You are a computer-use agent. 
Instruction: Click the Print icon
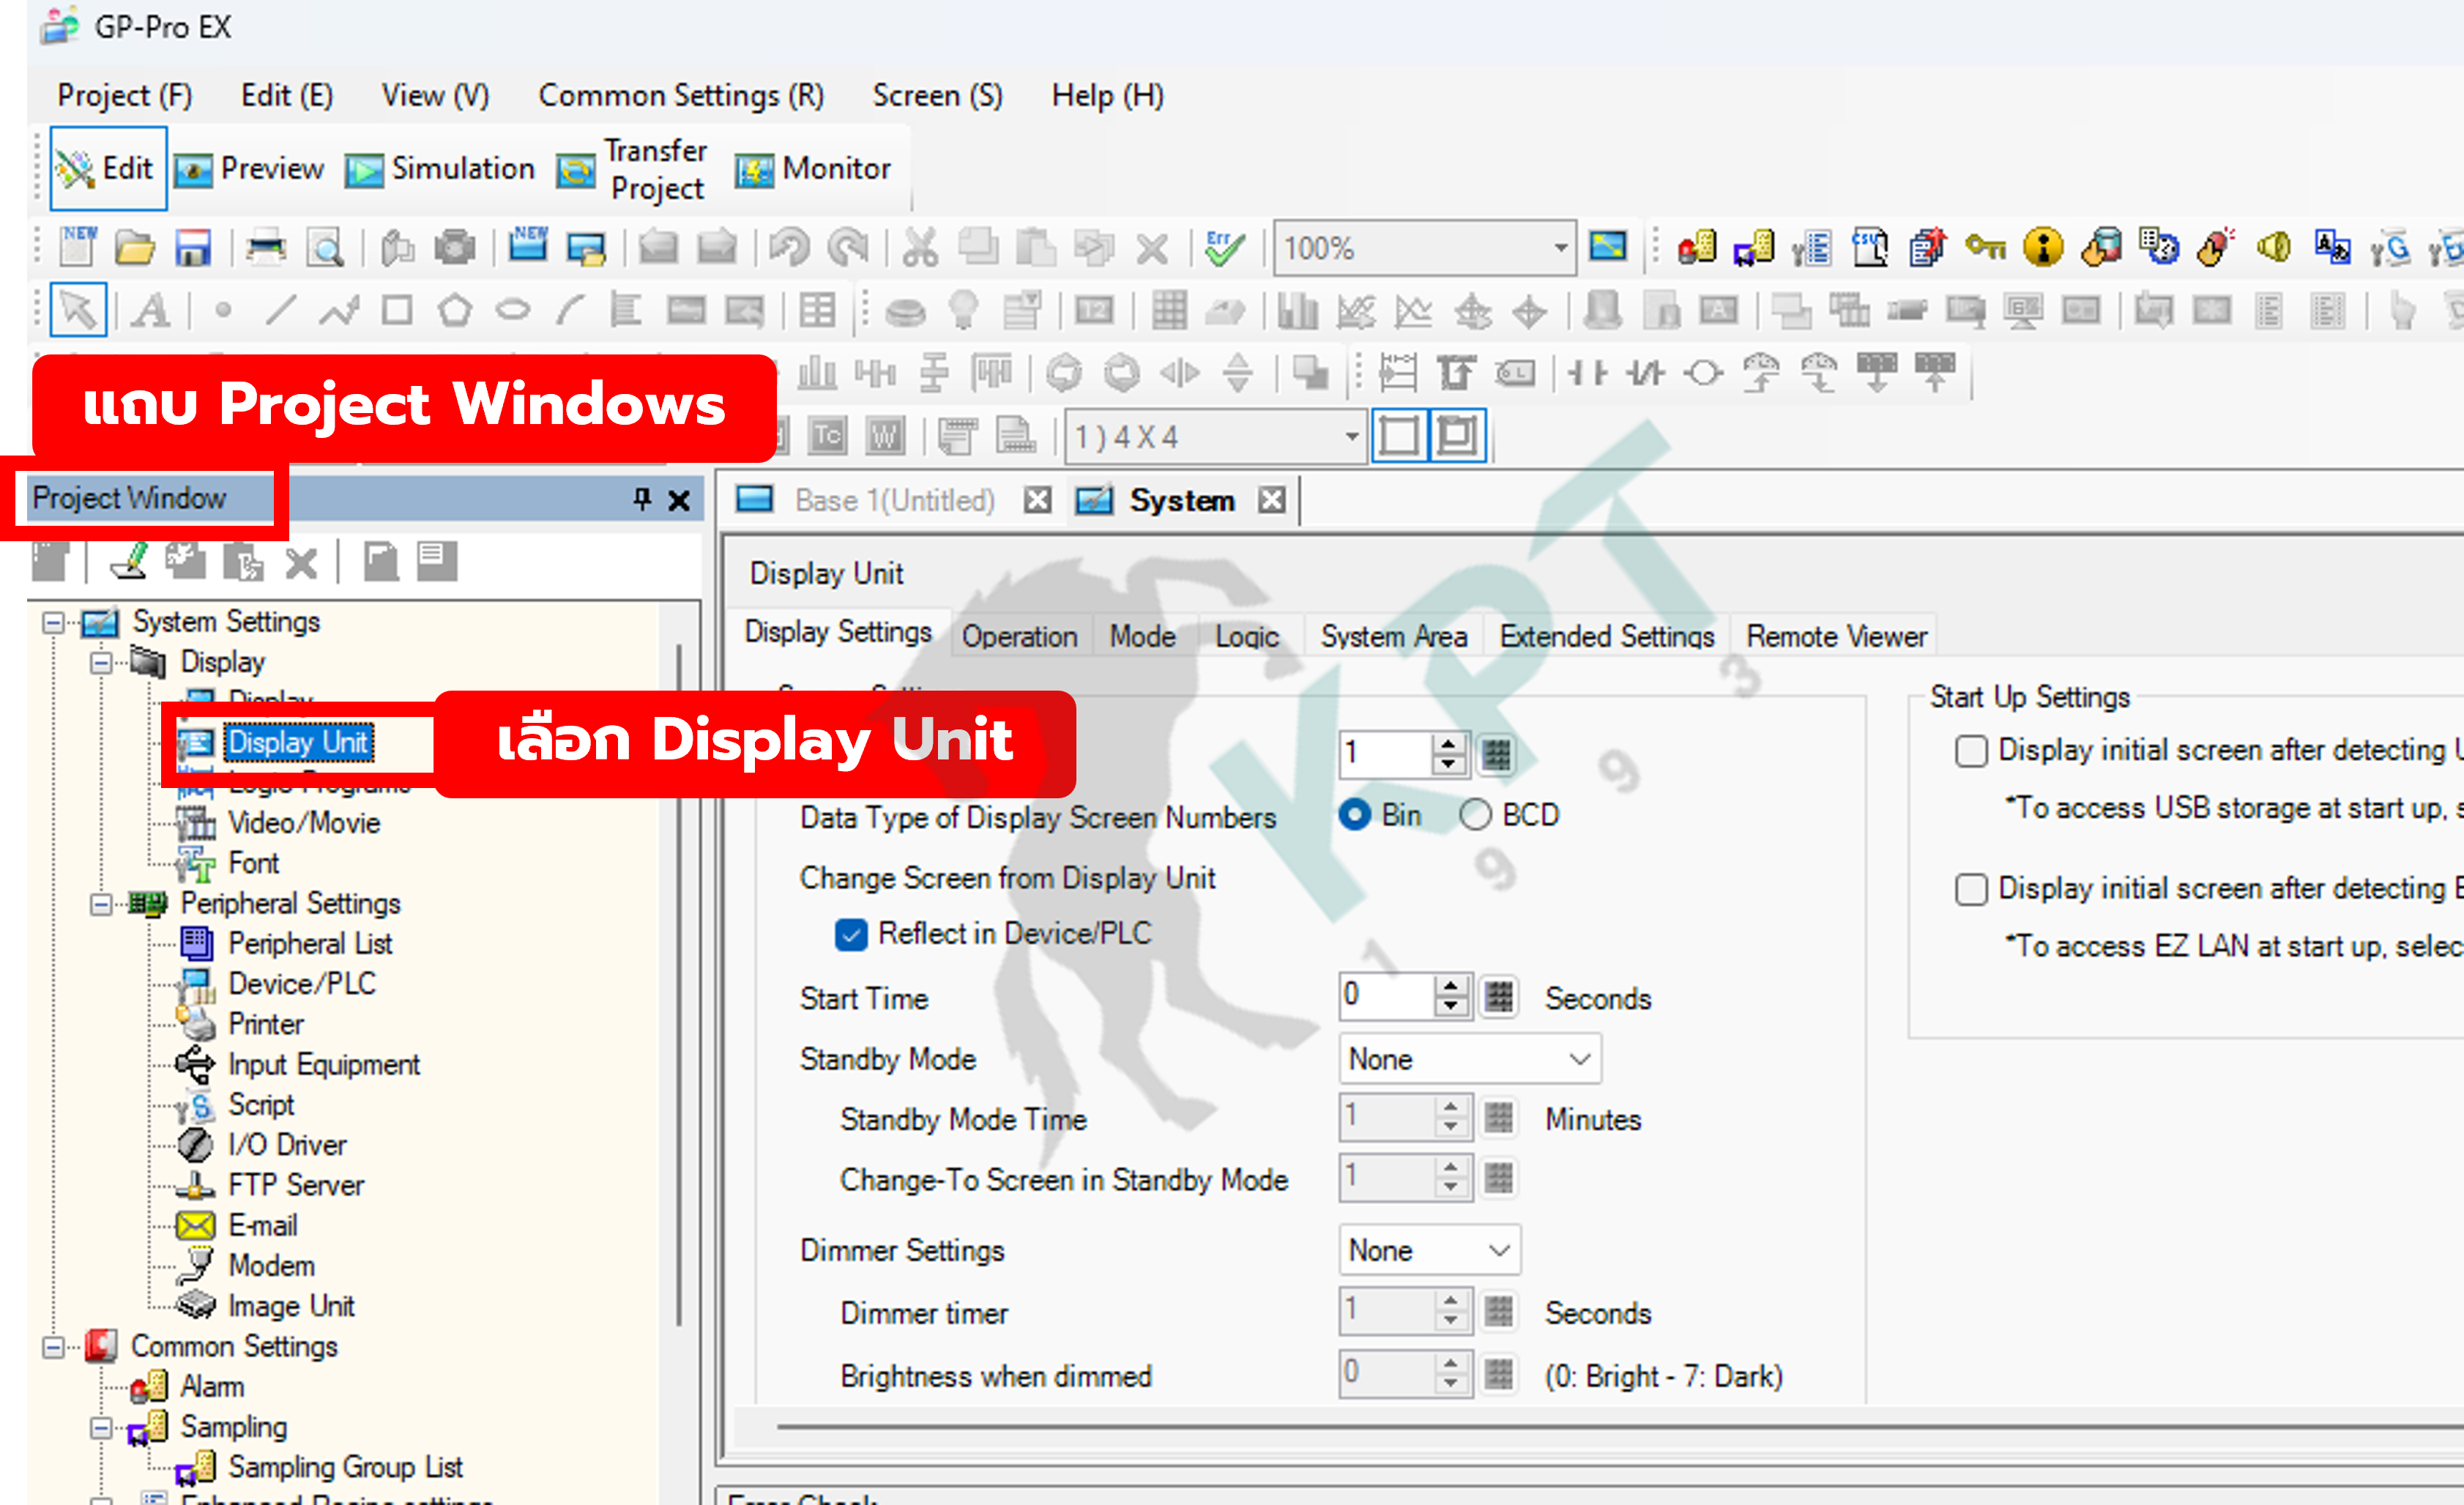click(266, 247)
